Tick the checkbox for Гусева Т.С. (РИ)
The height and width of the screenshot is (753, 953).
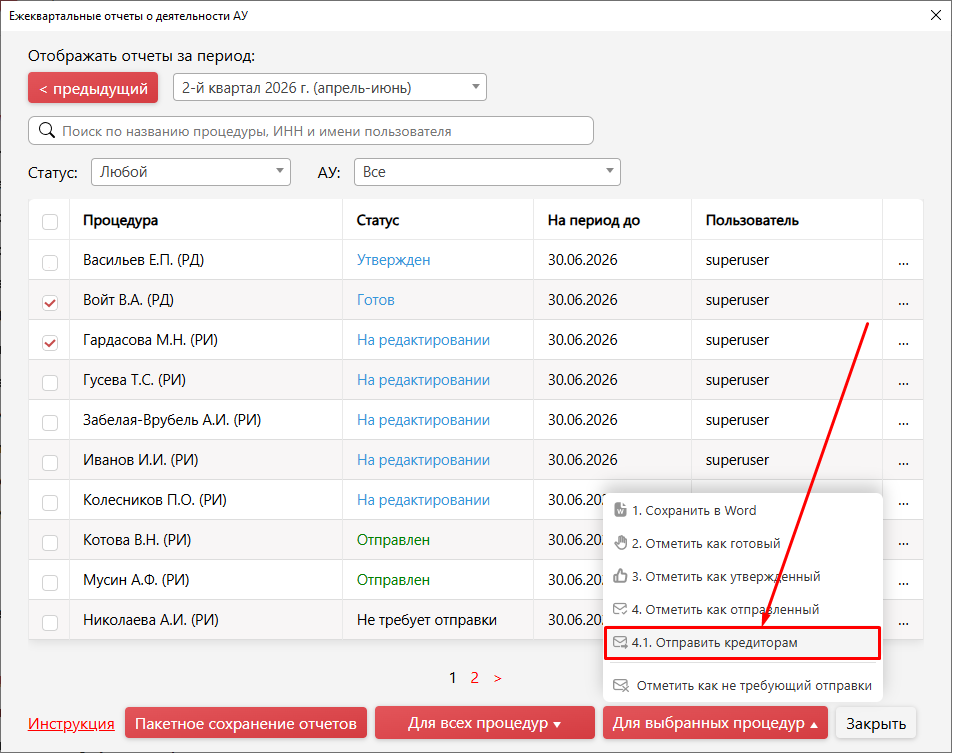point(50,383)
